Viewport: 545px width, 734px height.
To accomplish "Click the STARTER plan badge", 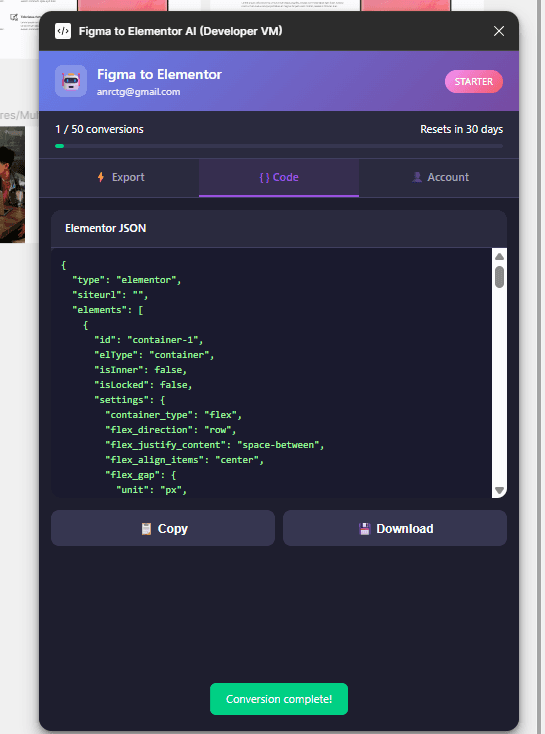I will coord(473,81).
